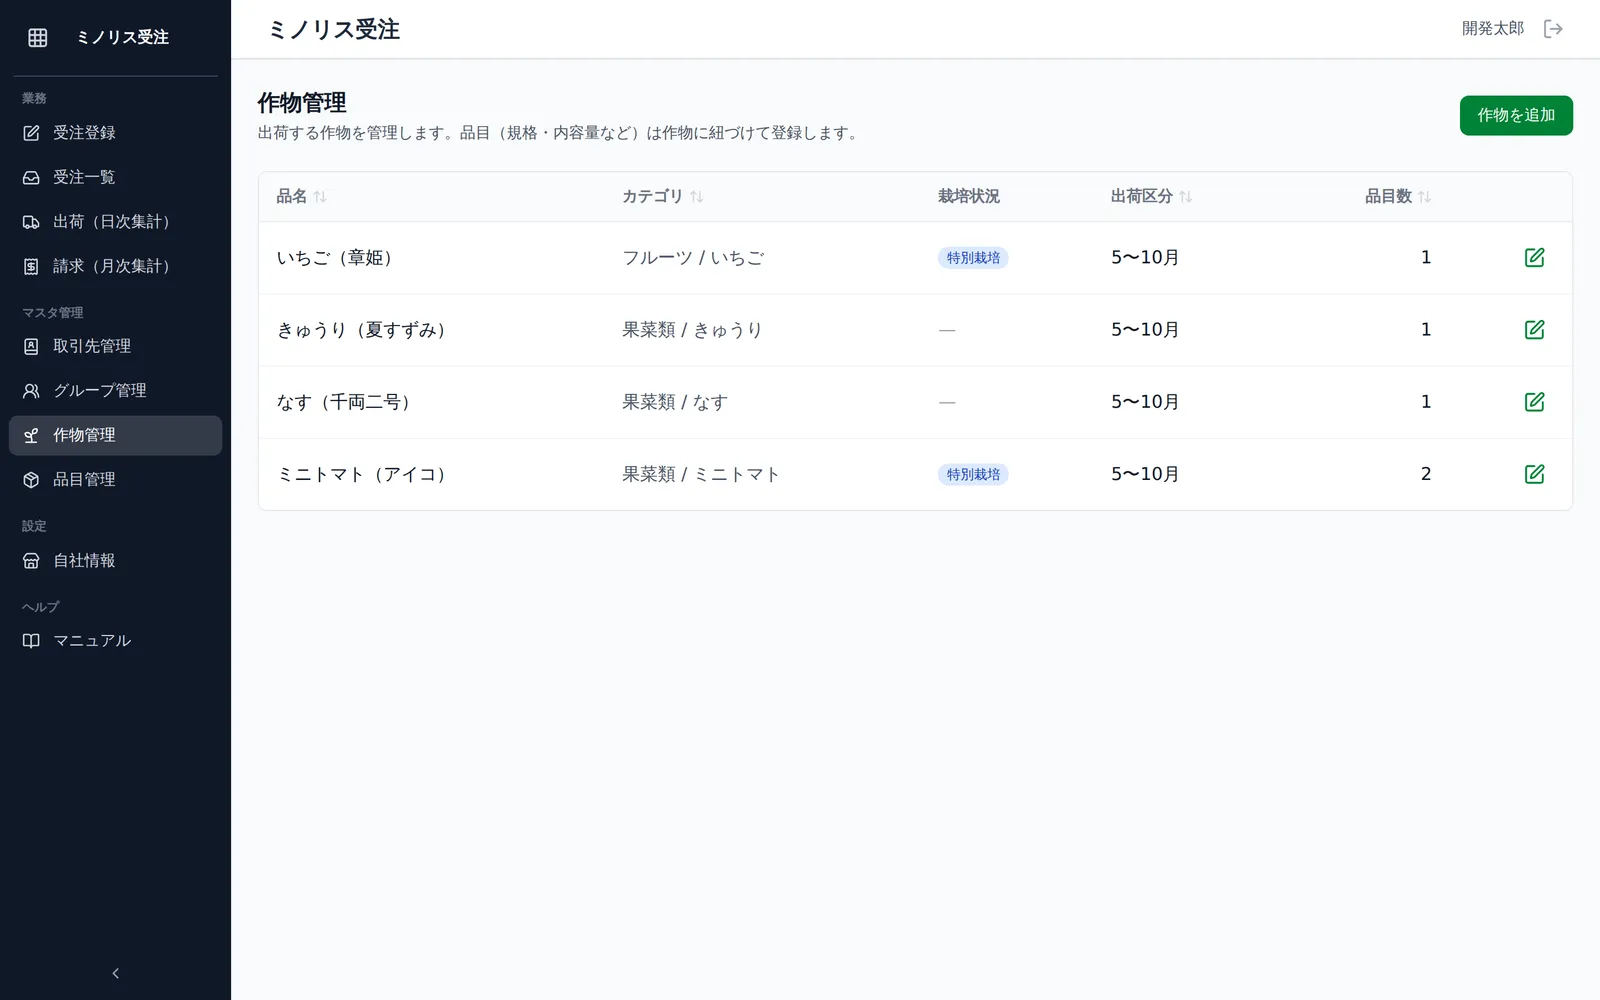Go to 出荷（日次集計） page
The height and width of the screenshot is (1000, 1600).
coord(116,222)
